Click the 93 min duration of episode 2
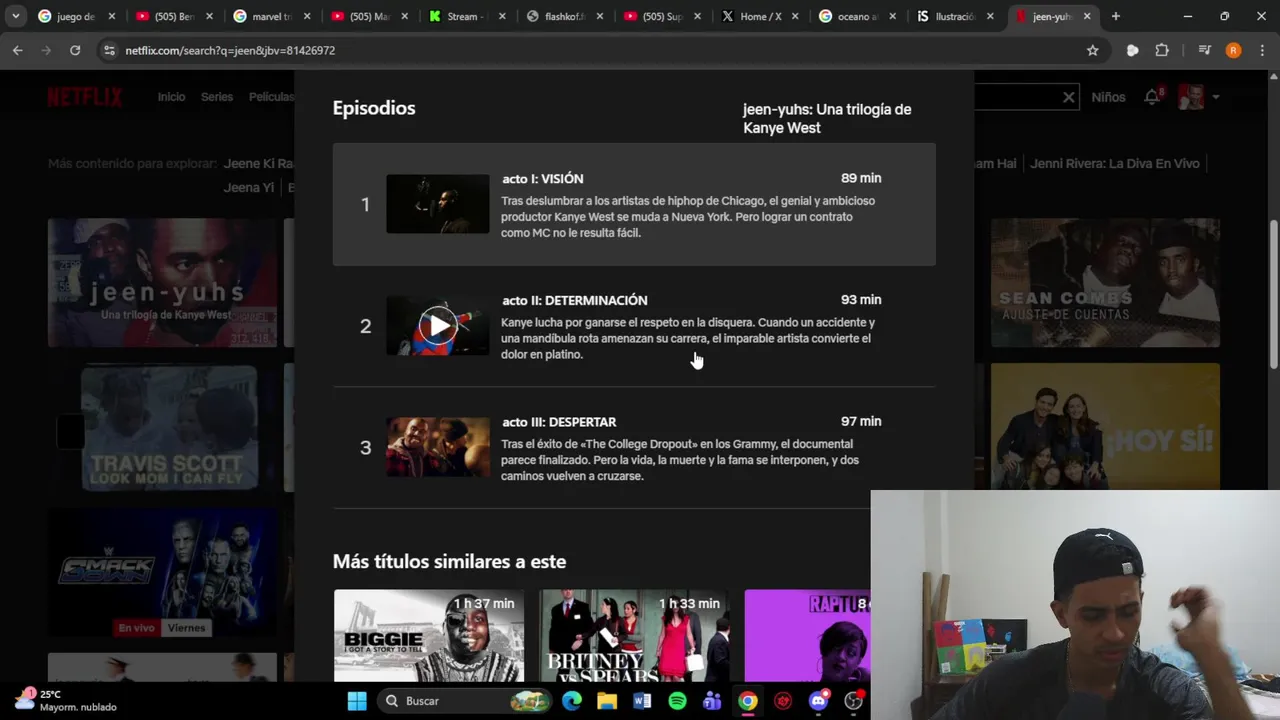Screen dimensions: 1280x720 [x=861, y=300]
